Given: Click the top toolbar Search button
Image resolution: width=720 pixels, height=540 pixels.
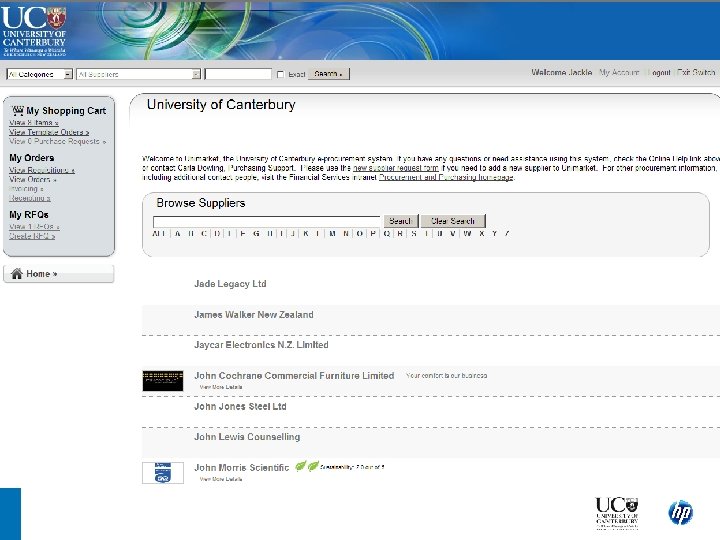Looking at the screenshot, I should coord(328,74).
